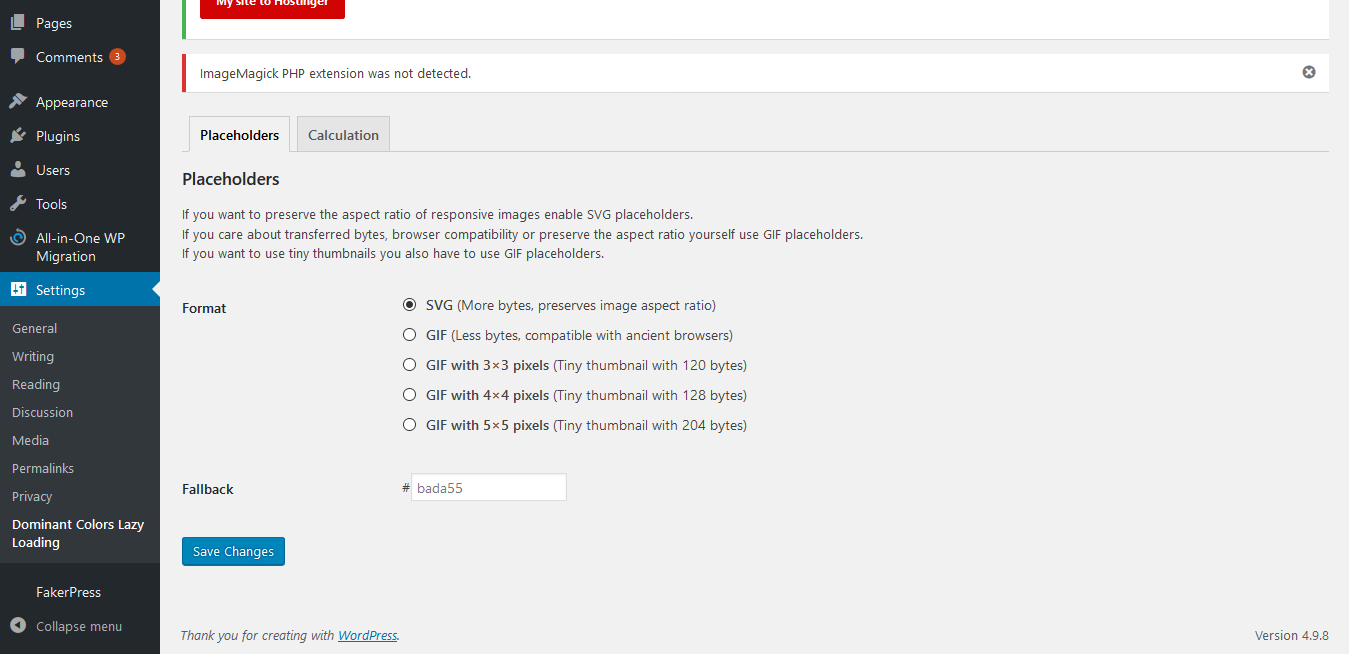Select the SVG format radio button
This screenshot has height=654, width=1349.
[x=409, y=305]
